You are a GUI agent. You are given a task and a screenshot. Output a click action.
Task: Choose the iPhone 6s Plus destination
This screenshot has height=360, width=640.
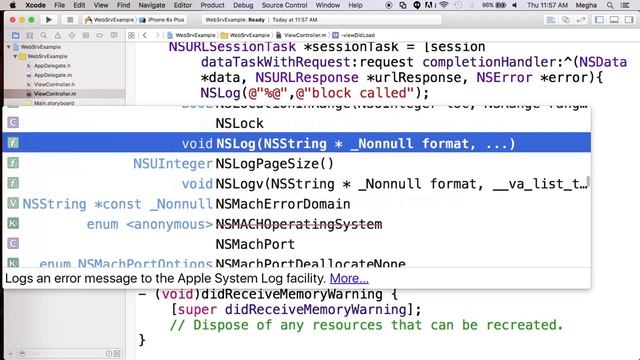162,20
